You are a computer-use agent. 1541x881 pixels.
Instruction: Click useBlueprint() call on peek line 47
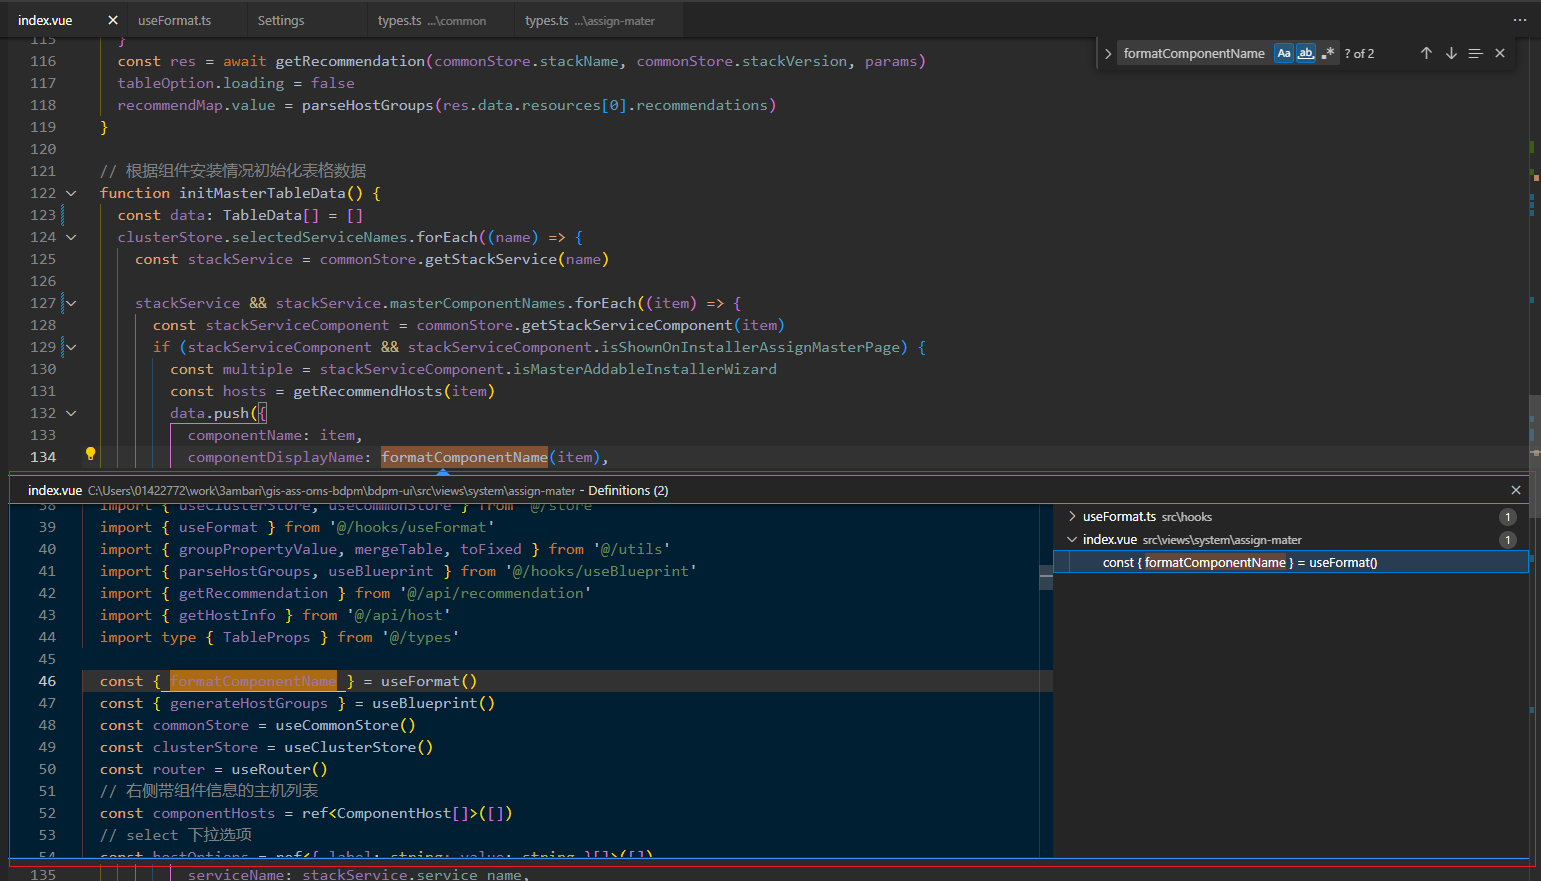click(x=433, y=703)
